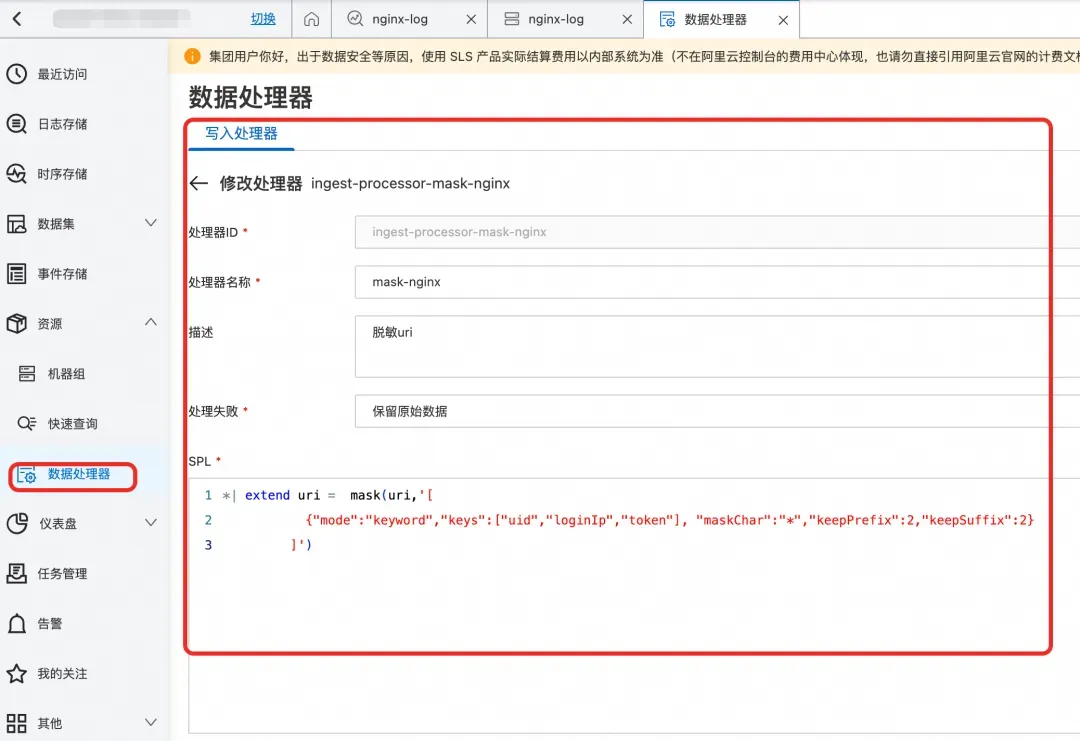Go back using arrow beside 修改处理器
Screen dimensions: 1080x741
point(198,183)
